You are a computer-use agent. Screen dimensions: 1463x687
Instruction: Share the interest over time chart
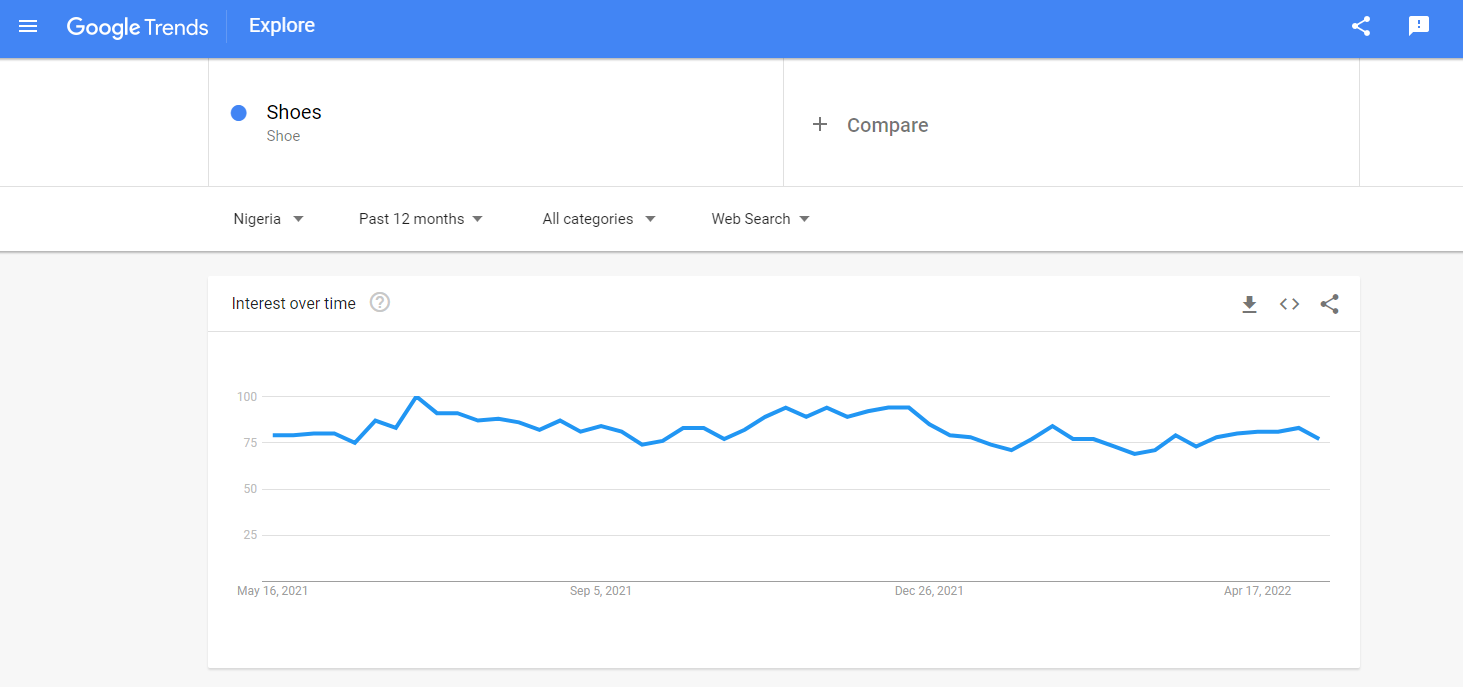(x=1329, y=304)
